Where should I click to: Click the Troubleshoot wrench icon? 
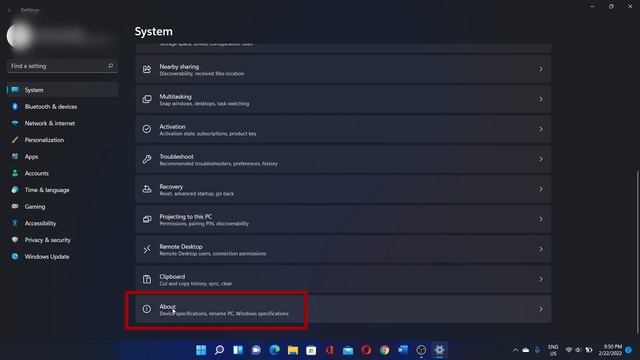click(147, 159)
